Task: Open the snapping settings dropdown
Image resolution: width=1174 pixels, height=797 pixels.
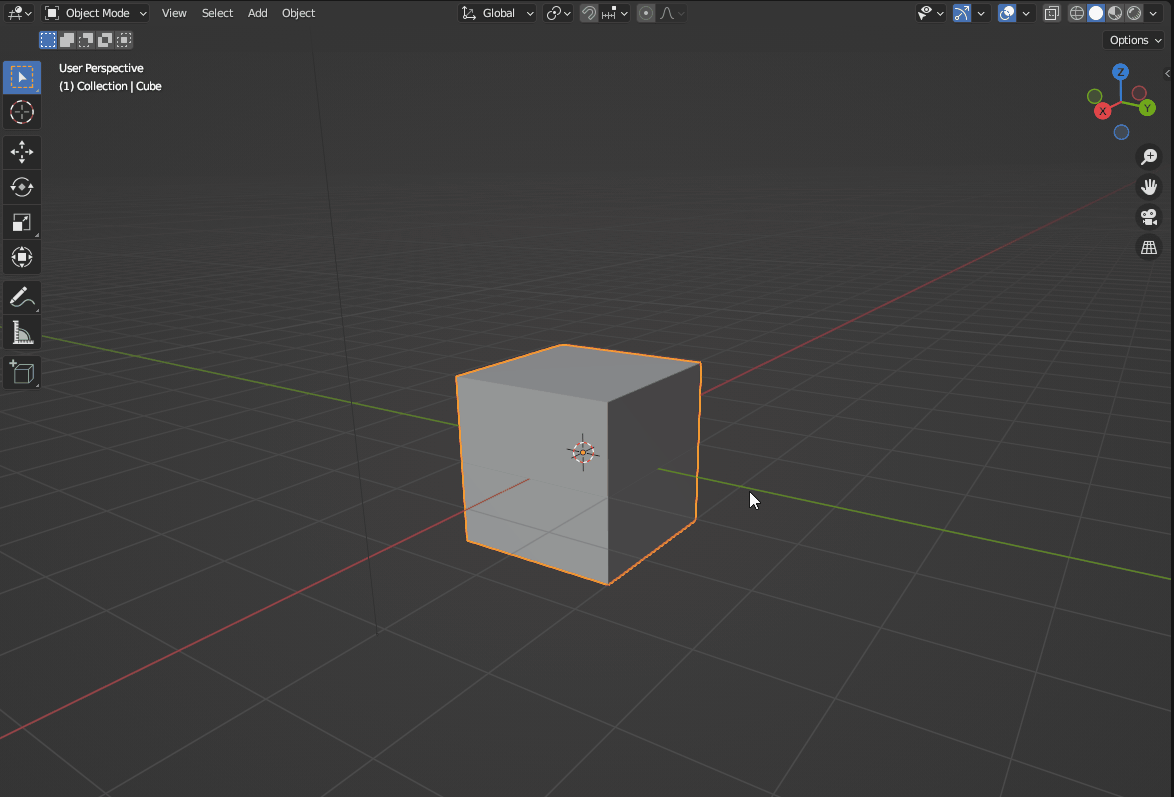Action: click(x=615, y=13)
